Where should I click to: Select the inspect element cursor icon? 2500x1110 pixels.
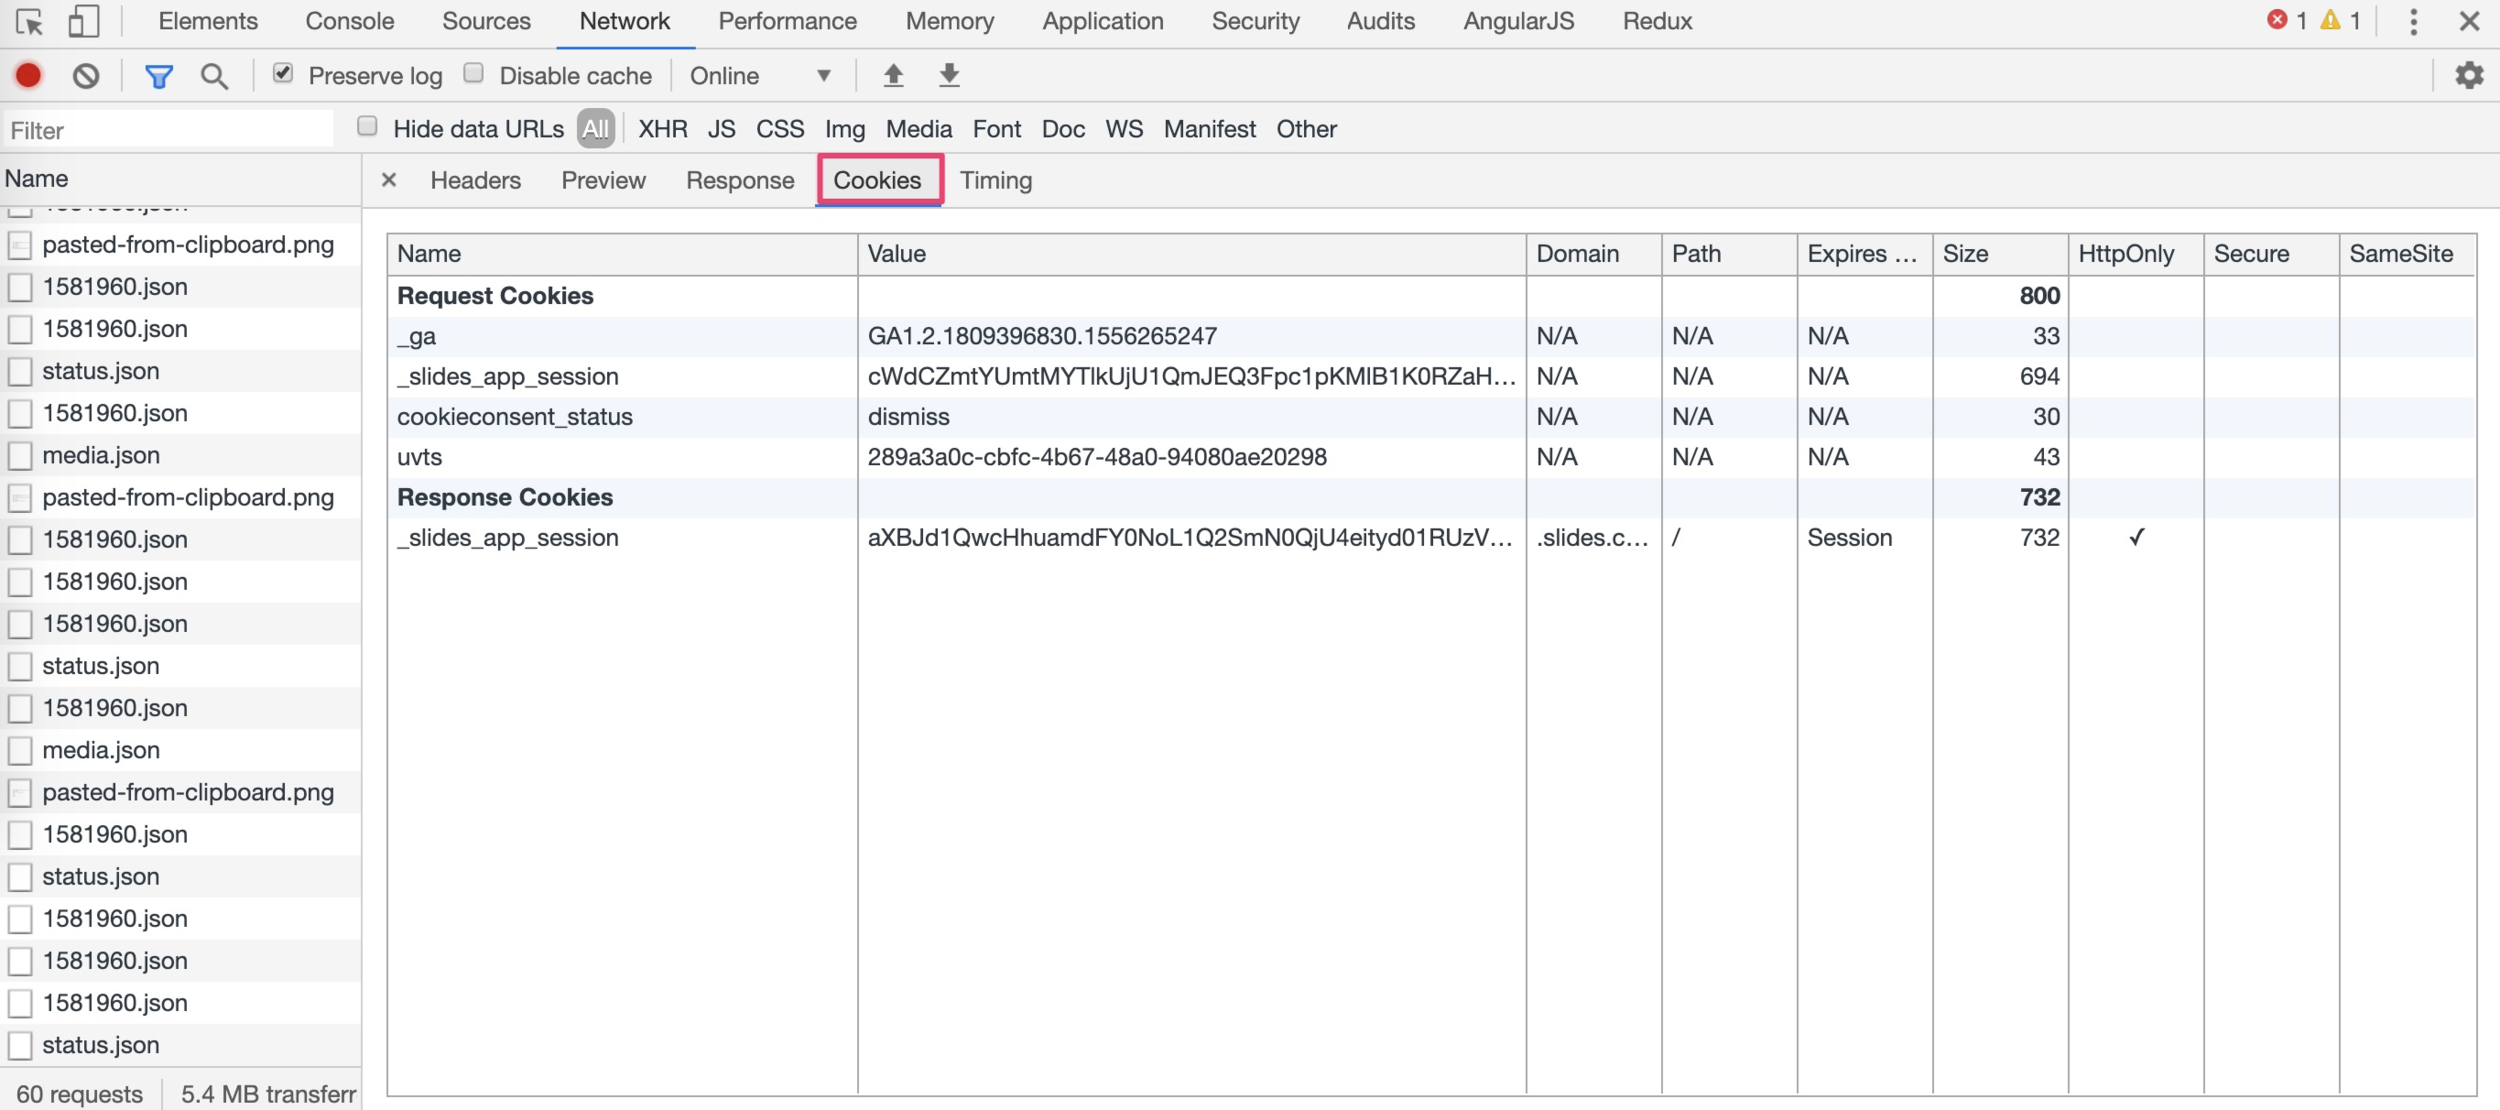point(29,21)
